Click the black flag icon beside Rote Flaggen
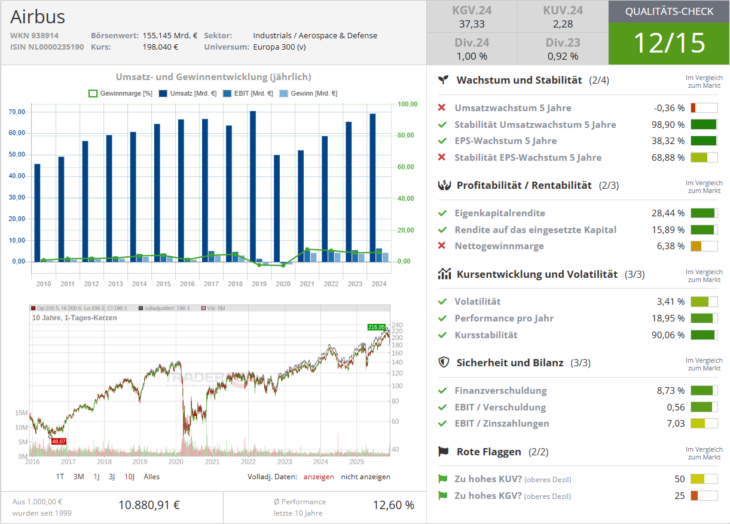 tap(443, 451)
